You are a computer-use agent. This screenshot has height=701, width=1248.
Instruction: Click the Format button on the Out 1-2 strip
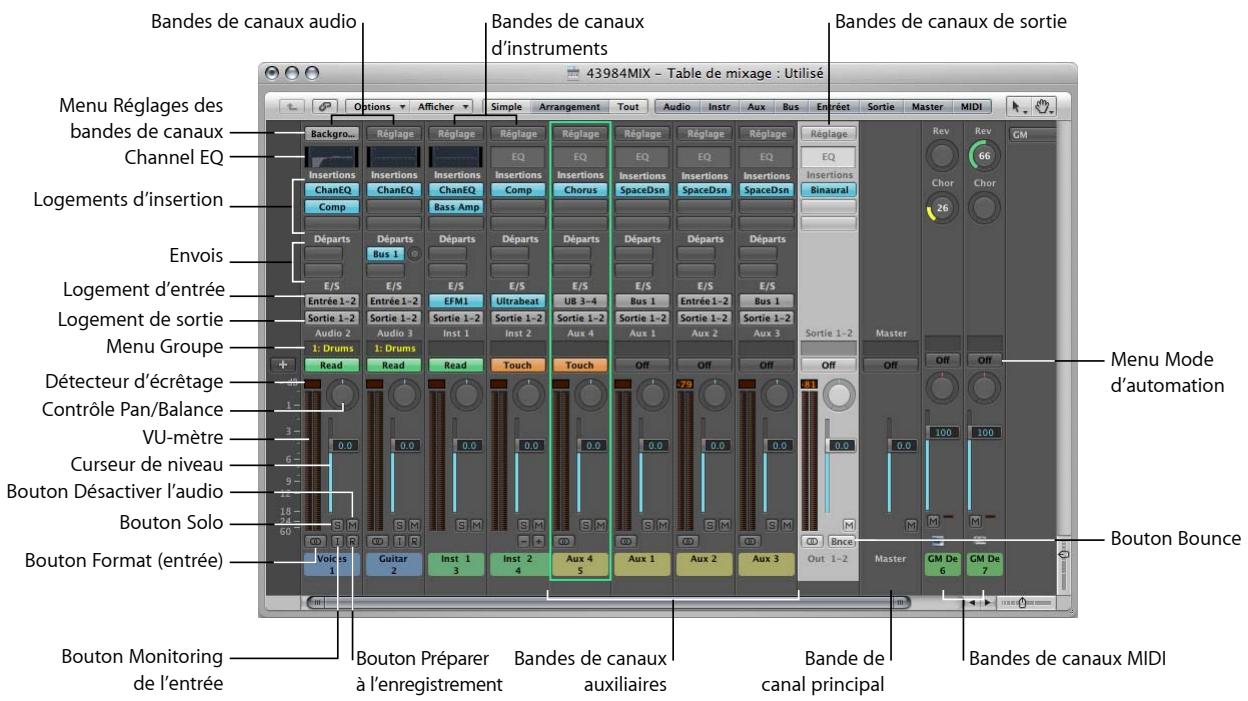[x=814, y=541]
